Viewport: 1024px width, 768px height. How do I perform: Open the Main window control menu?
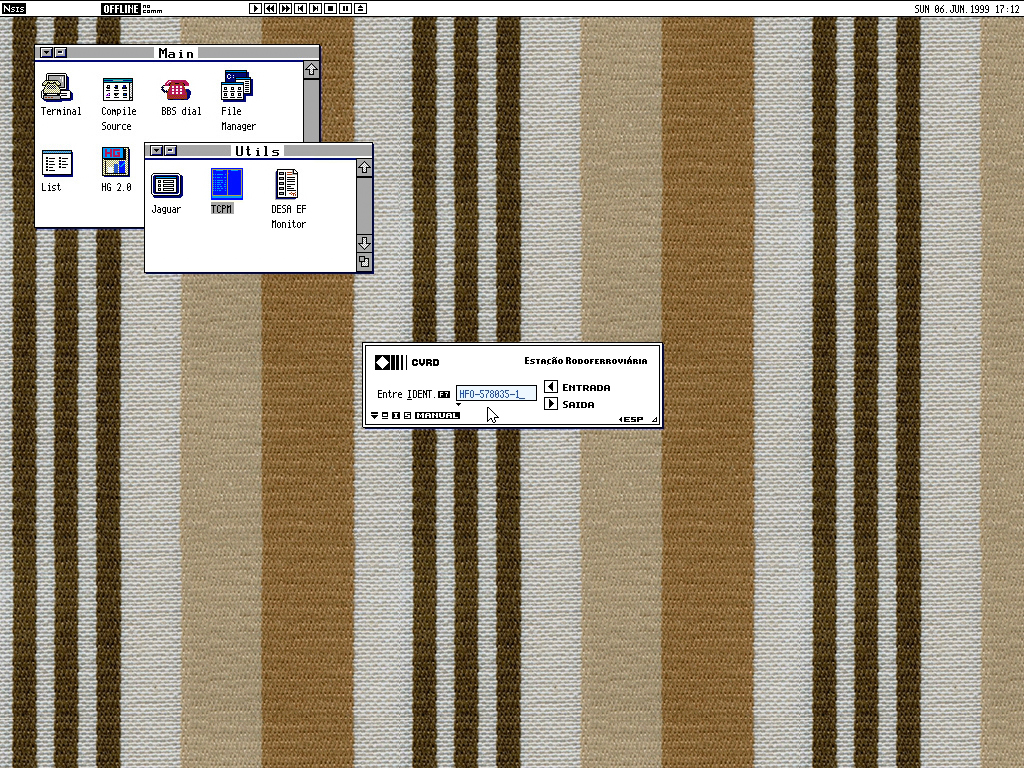pos(46,53)
